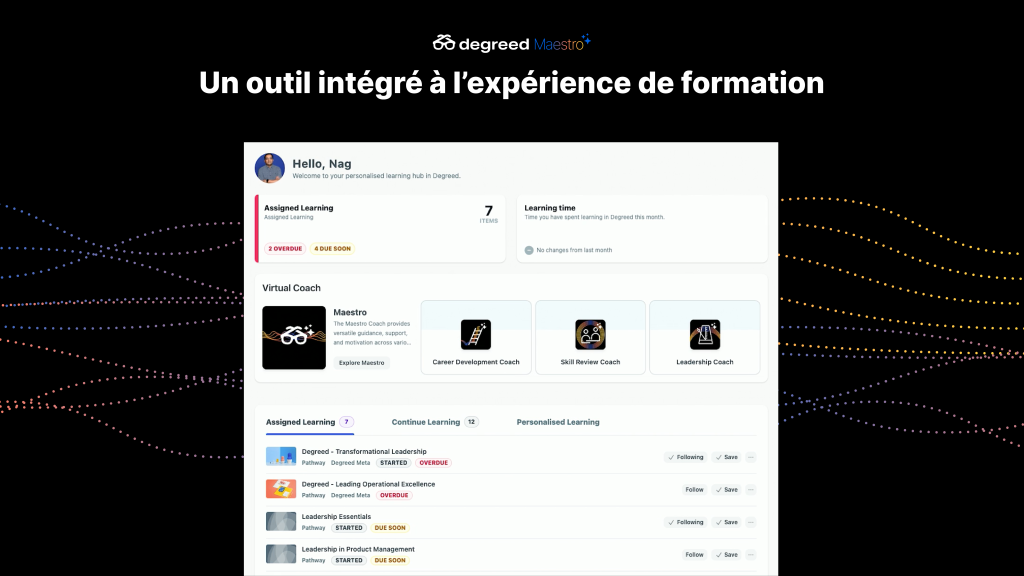Open Leadership Essentials title link

336,517
